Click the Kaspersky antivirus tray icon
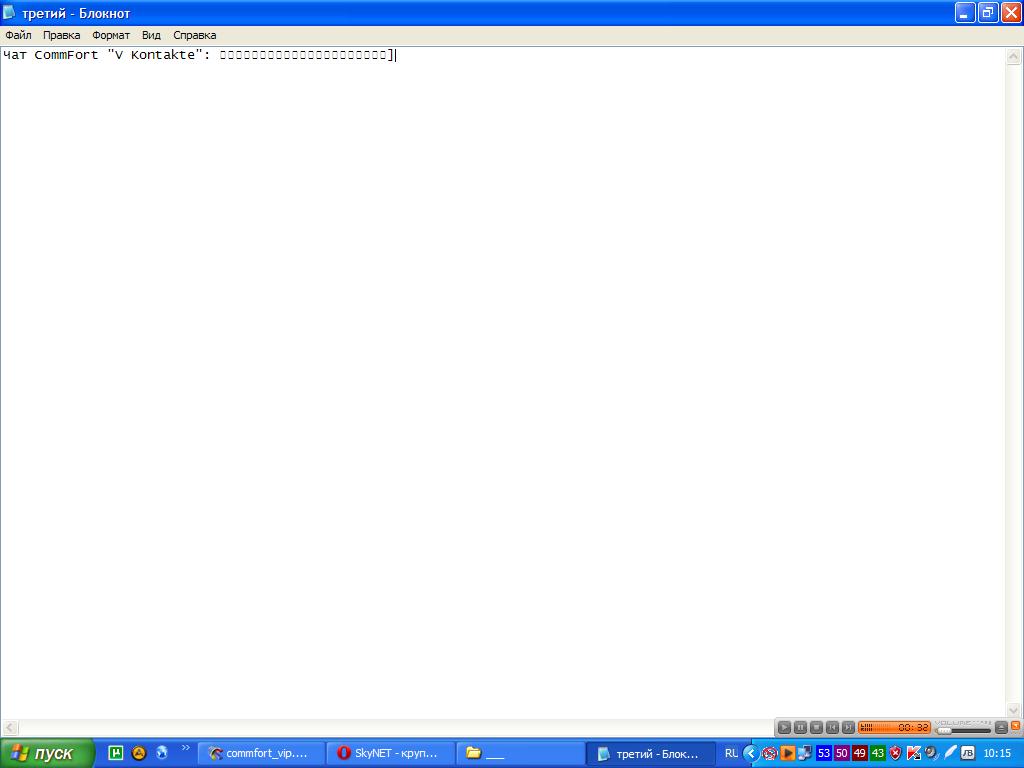 [x=913, y=753]
